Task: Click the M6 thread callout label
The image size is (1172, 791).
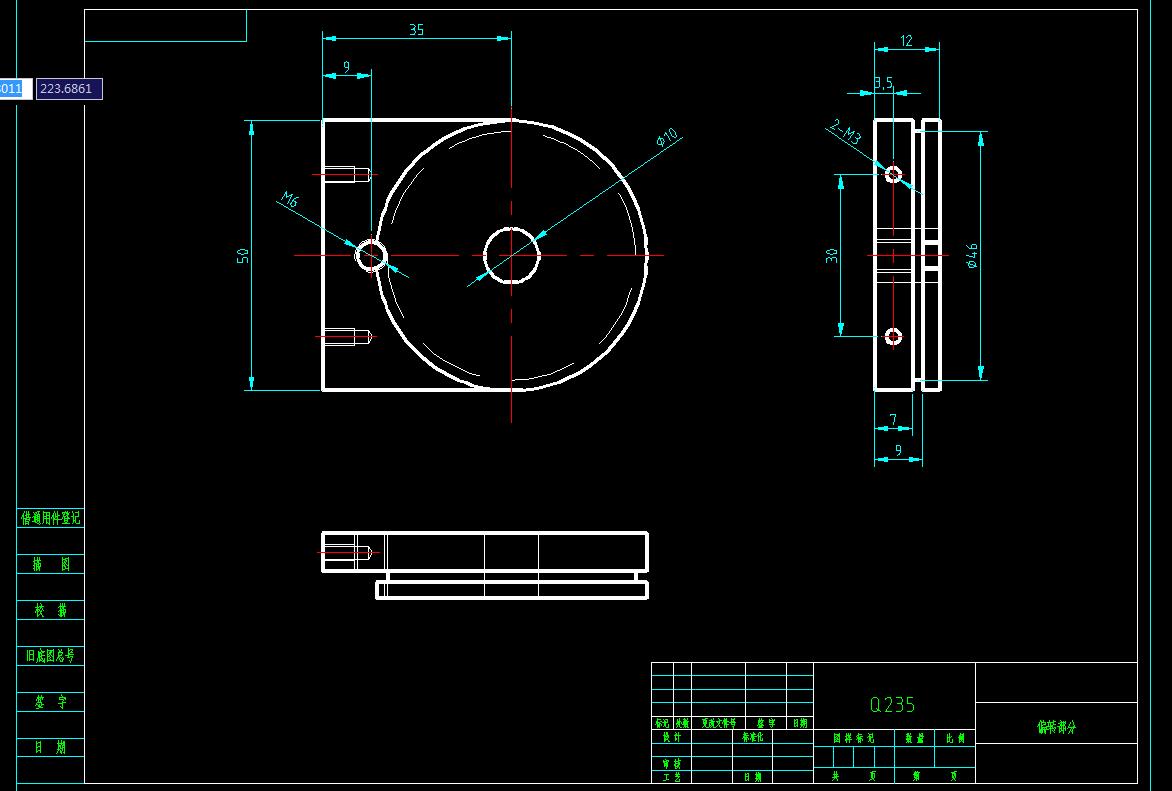Action: [x=289, y=200]
